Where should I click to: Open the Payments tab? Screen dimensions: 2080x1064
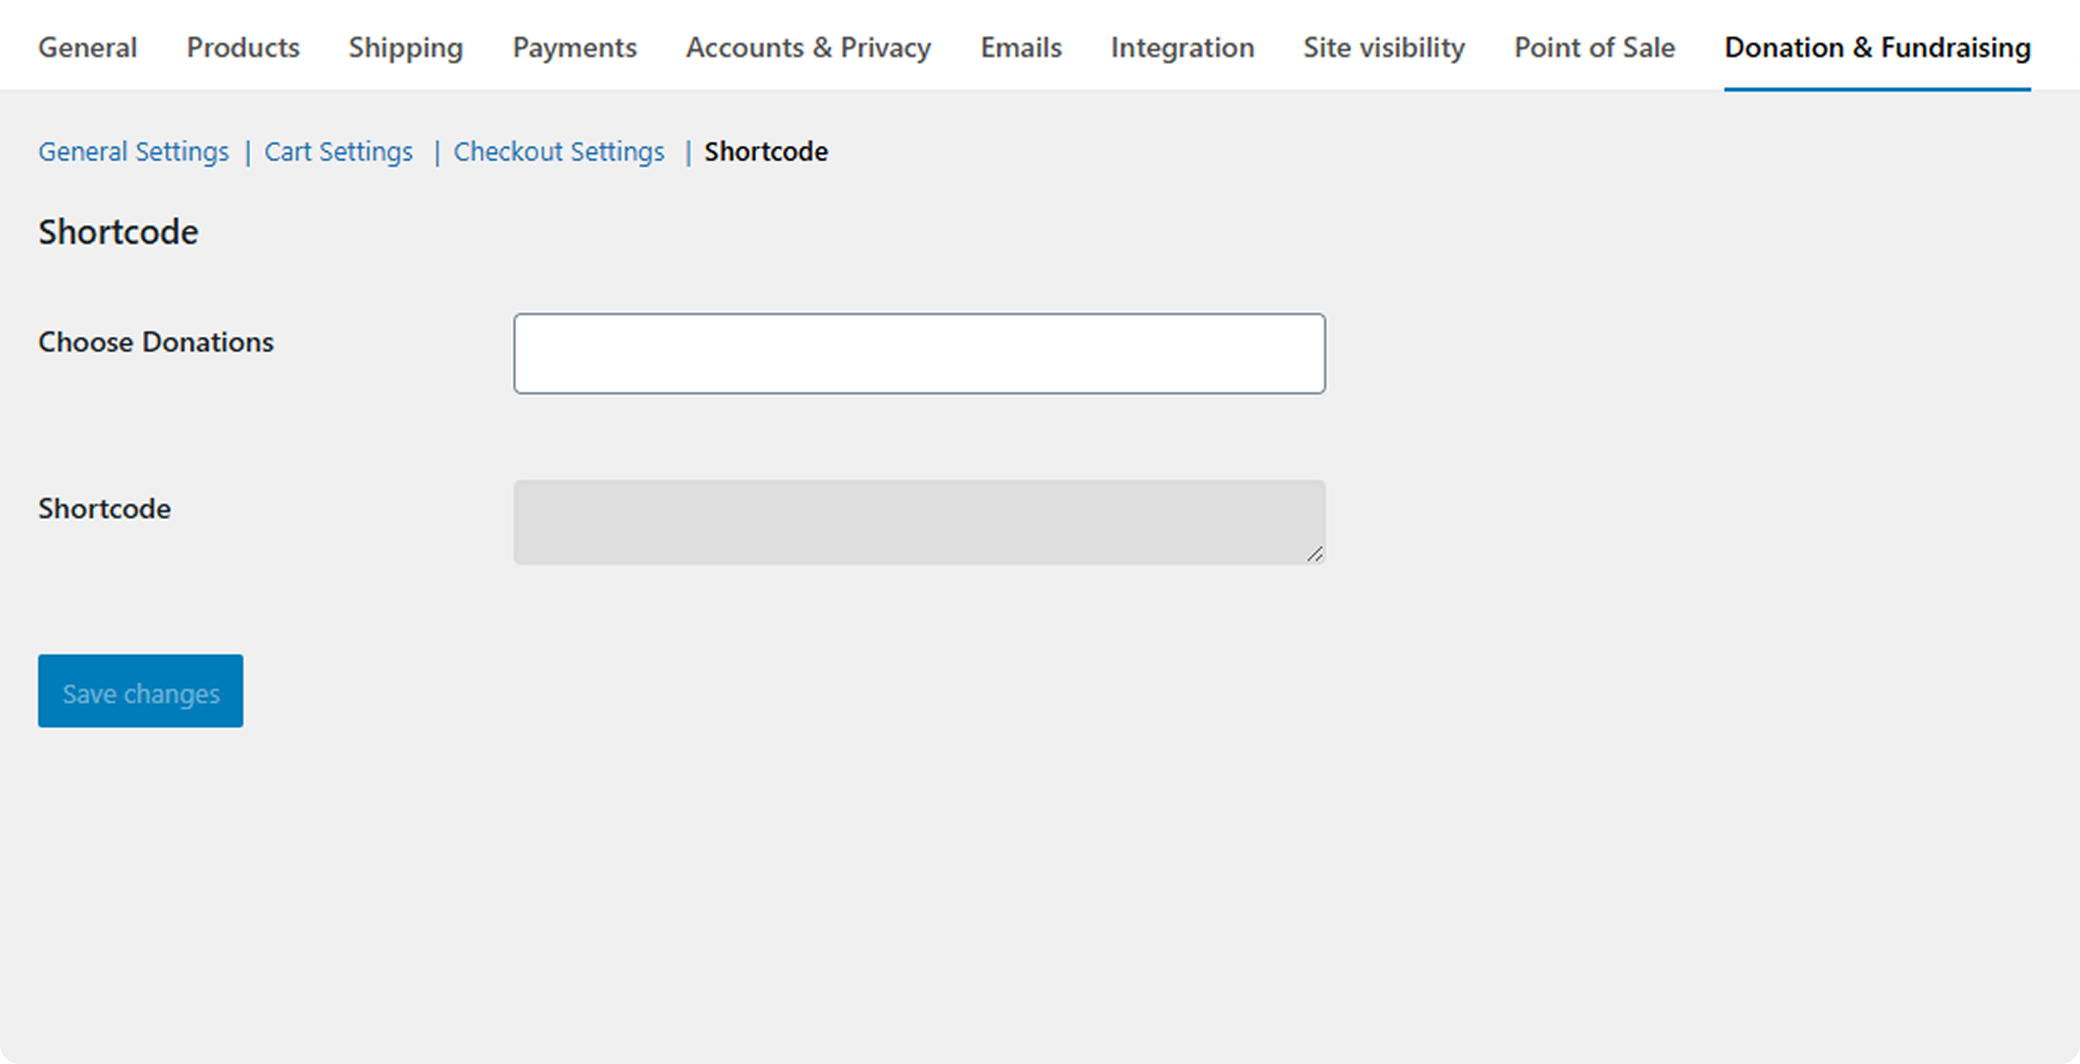click(574, 47)
